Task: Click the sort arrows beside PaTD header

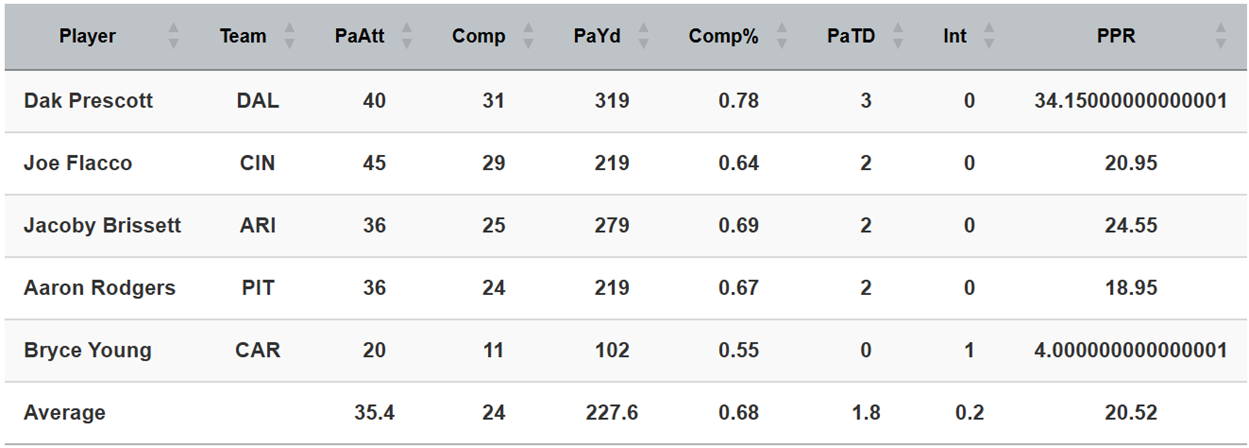Action: (898, 37)
